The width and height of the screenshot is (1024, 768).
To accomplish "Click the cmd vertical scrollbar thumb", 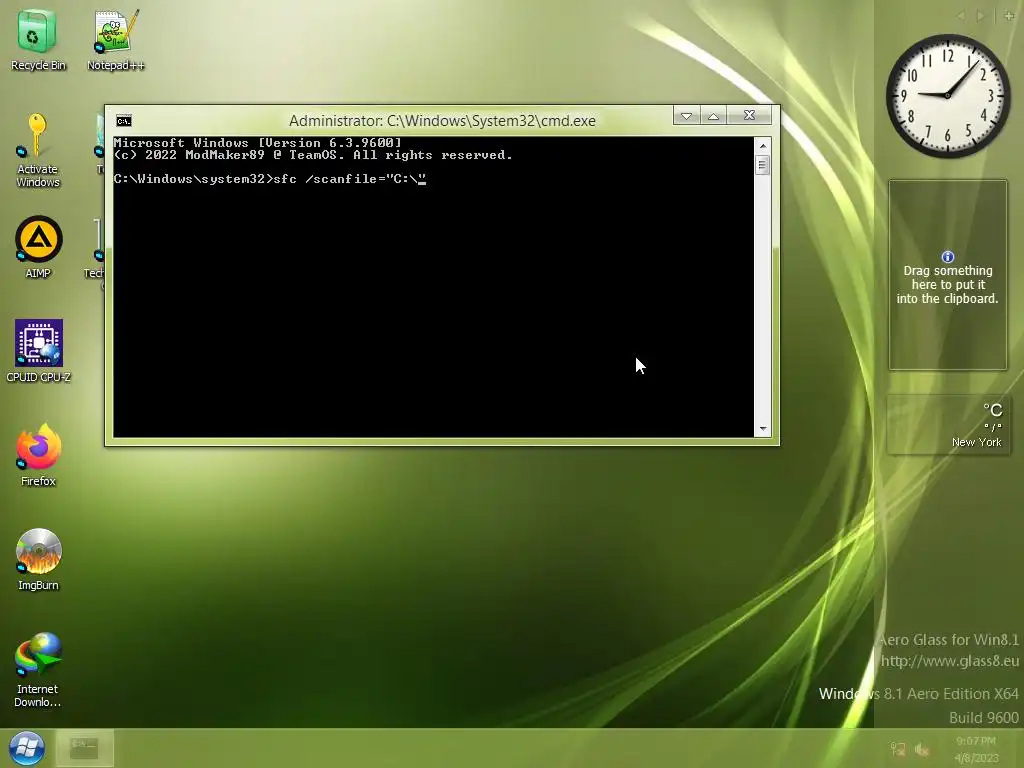I will tap(762, 165).
